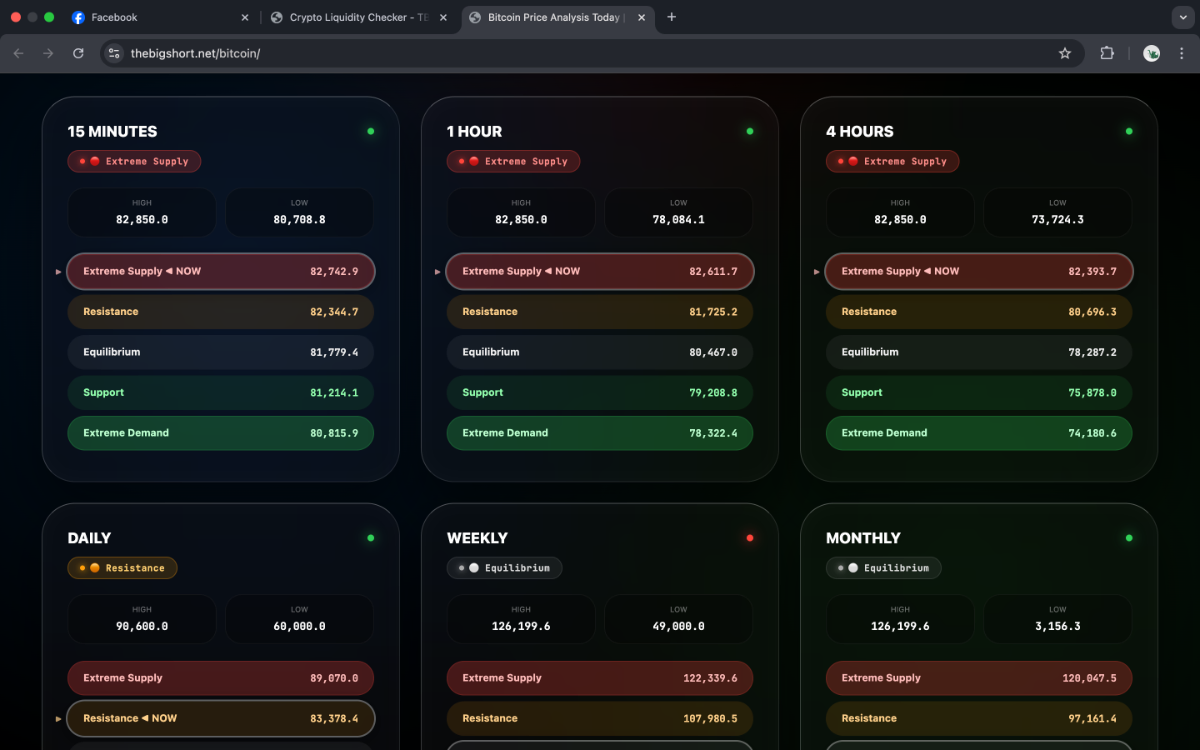Screen dimensions: 1200x750
Task: Expand the tab search dropdown arrow
Action: 1181,17
